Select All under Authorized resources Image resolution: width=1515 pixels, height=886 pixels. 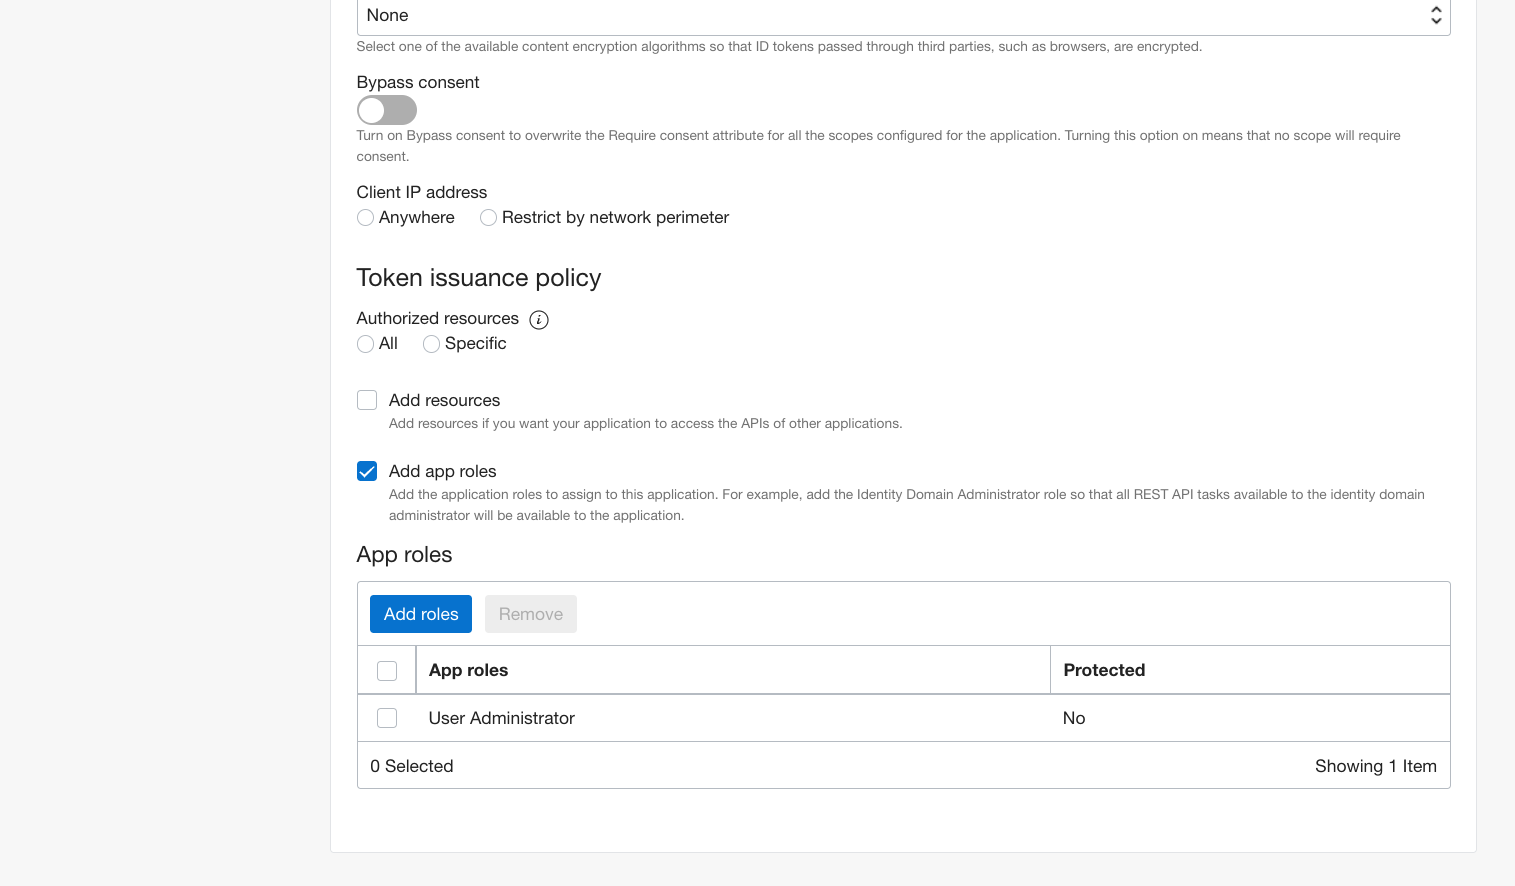[x=365, y=343]
